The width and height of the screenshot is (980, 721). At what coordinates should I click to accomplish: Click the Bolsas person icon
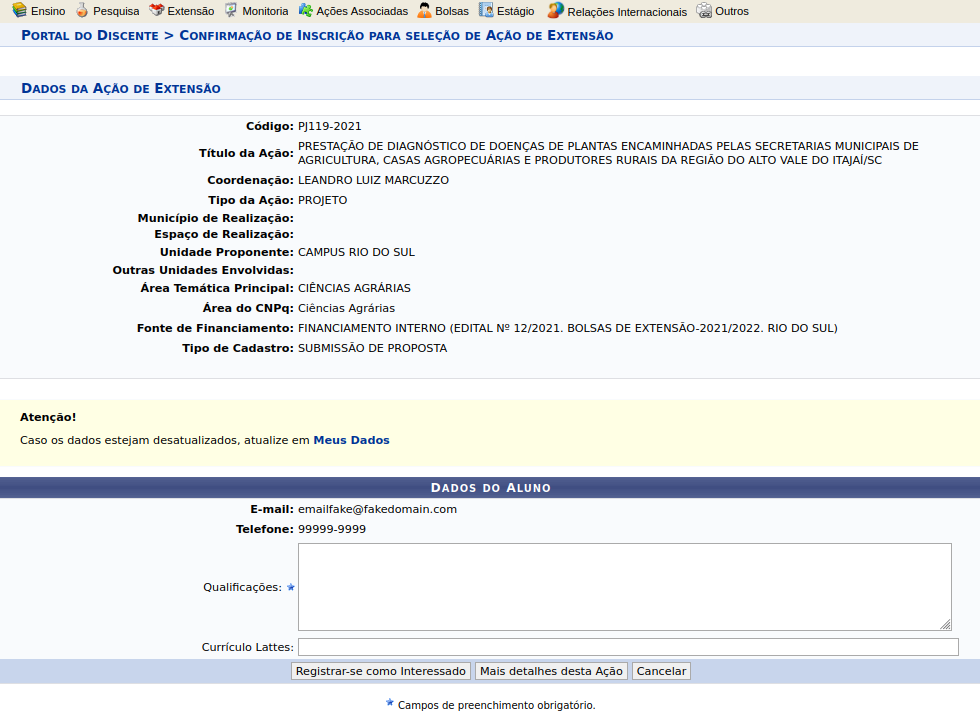pyautogui.click(x=424, y=10)
